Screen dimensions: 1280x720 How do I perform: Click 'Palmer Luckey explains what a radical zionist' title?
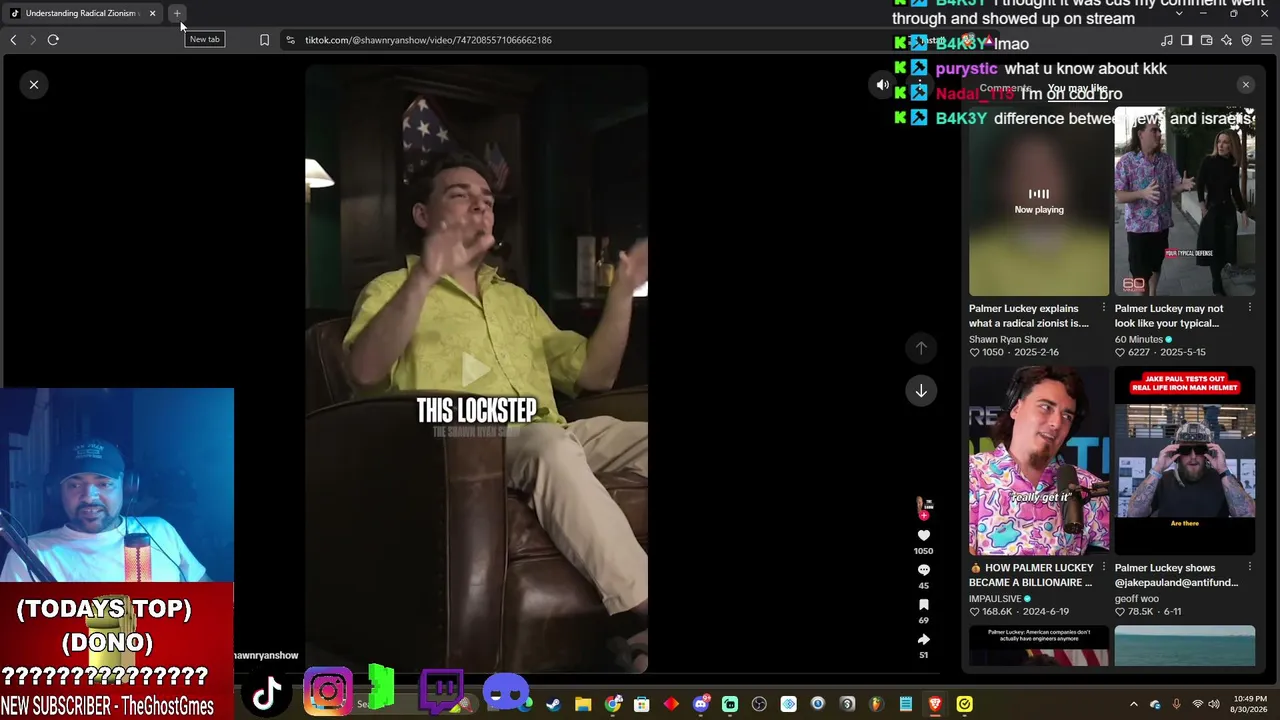pyautogui.click(x=1029, y=316)
